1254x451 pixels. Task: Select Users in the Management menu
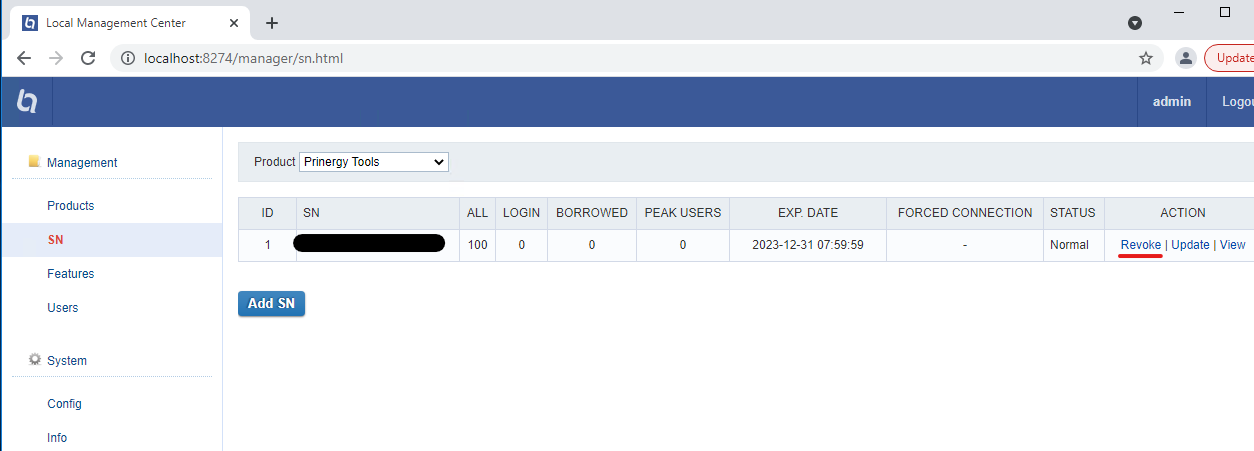coord(62,308)
